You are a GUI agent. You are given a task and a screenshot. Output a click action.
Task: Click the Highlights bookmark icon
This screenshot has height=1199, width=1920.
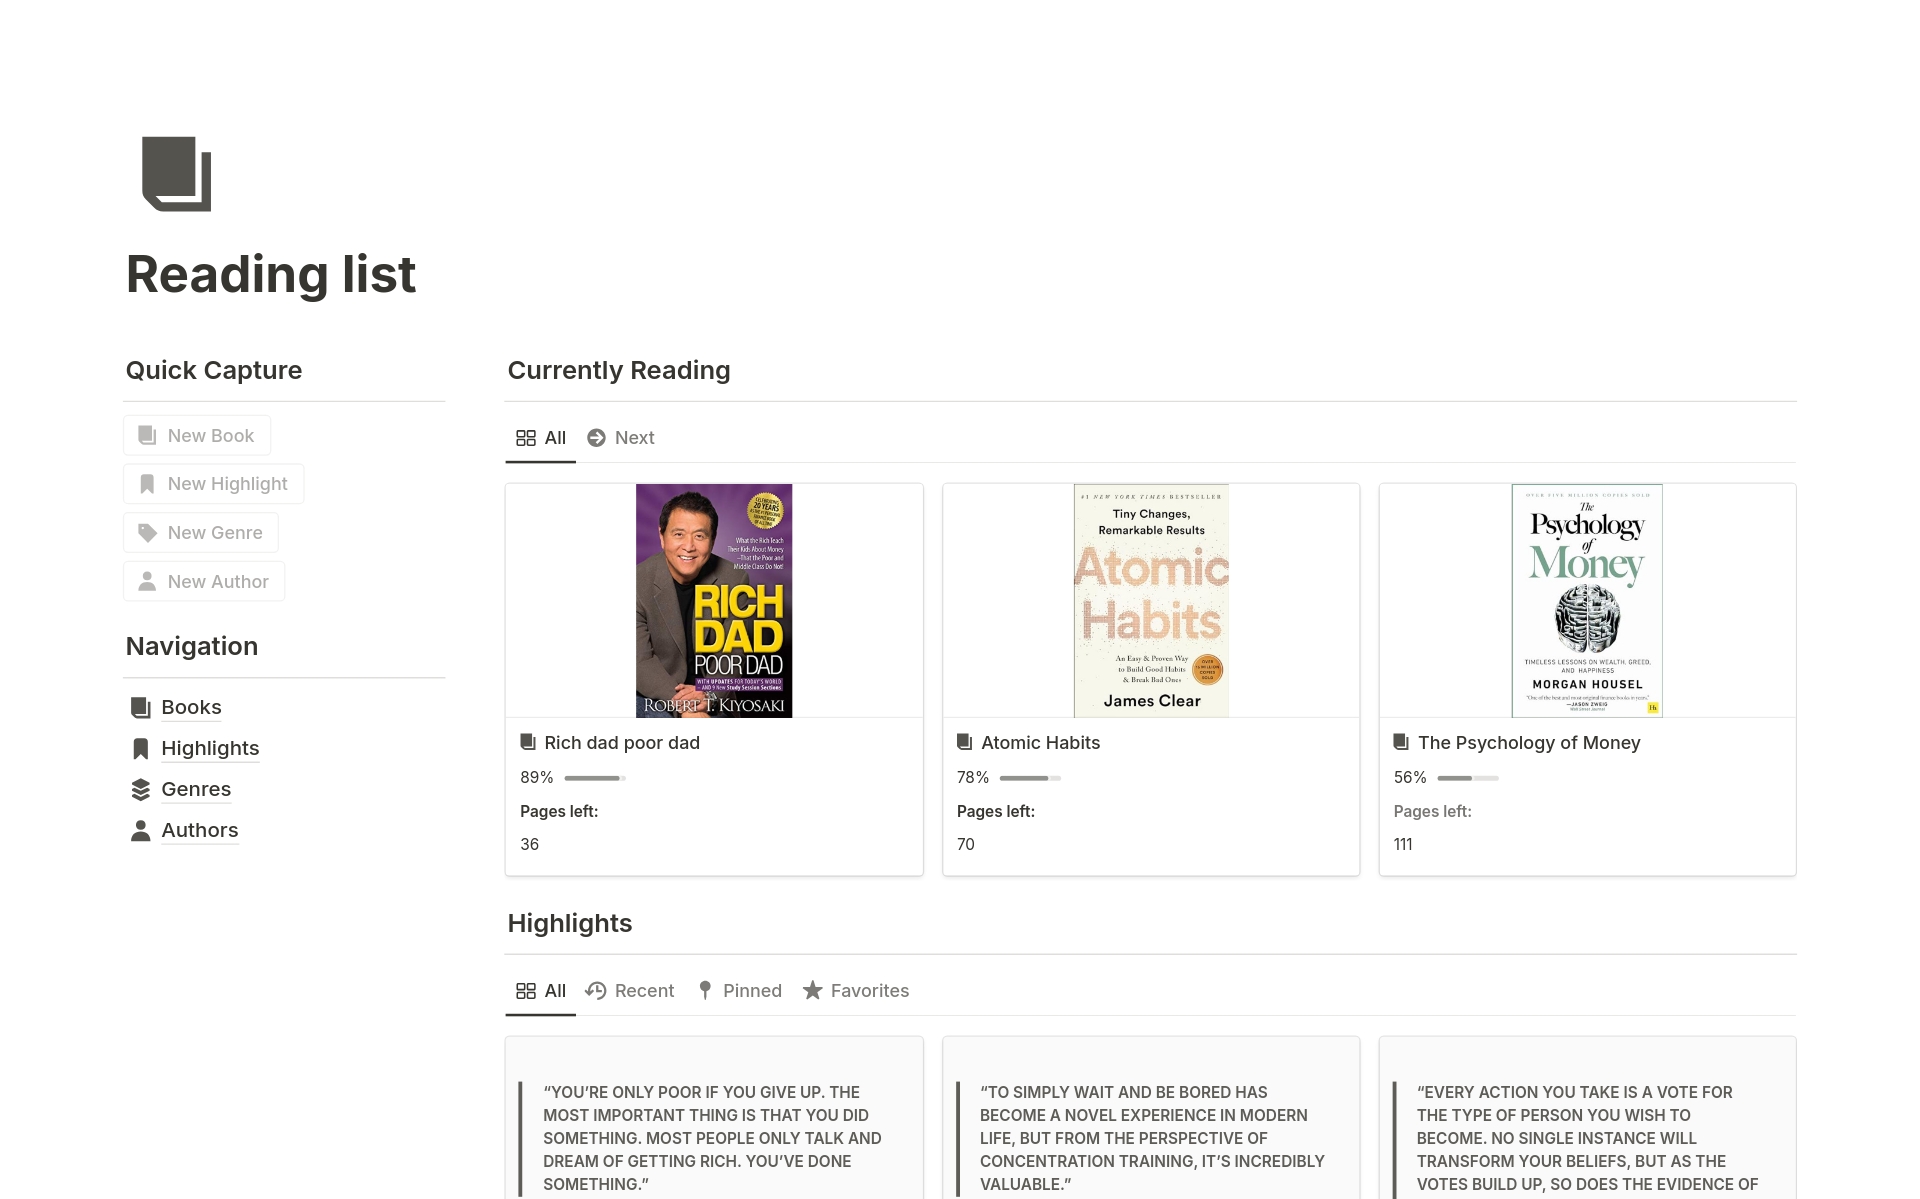tap(141, 749)
